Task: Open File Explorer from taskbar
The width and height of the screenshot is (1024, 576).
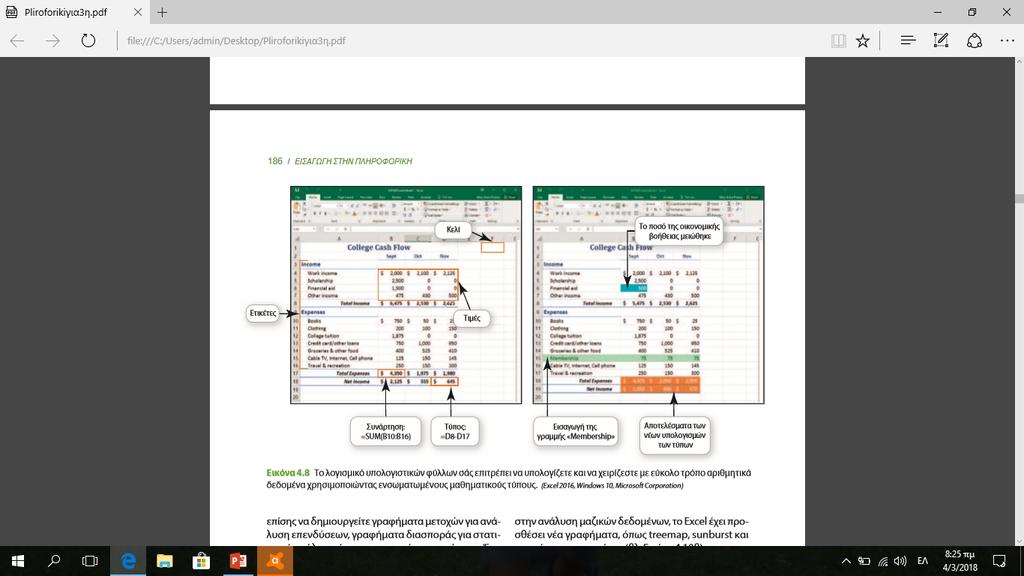Action: (x=165, y=561)
